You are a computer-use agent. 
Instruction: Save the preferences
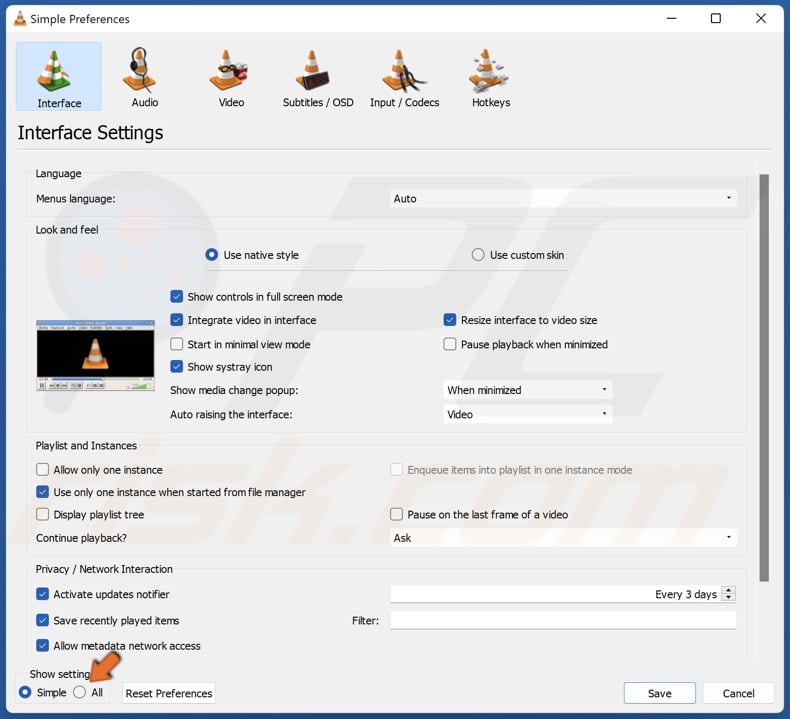coord(660,693)
